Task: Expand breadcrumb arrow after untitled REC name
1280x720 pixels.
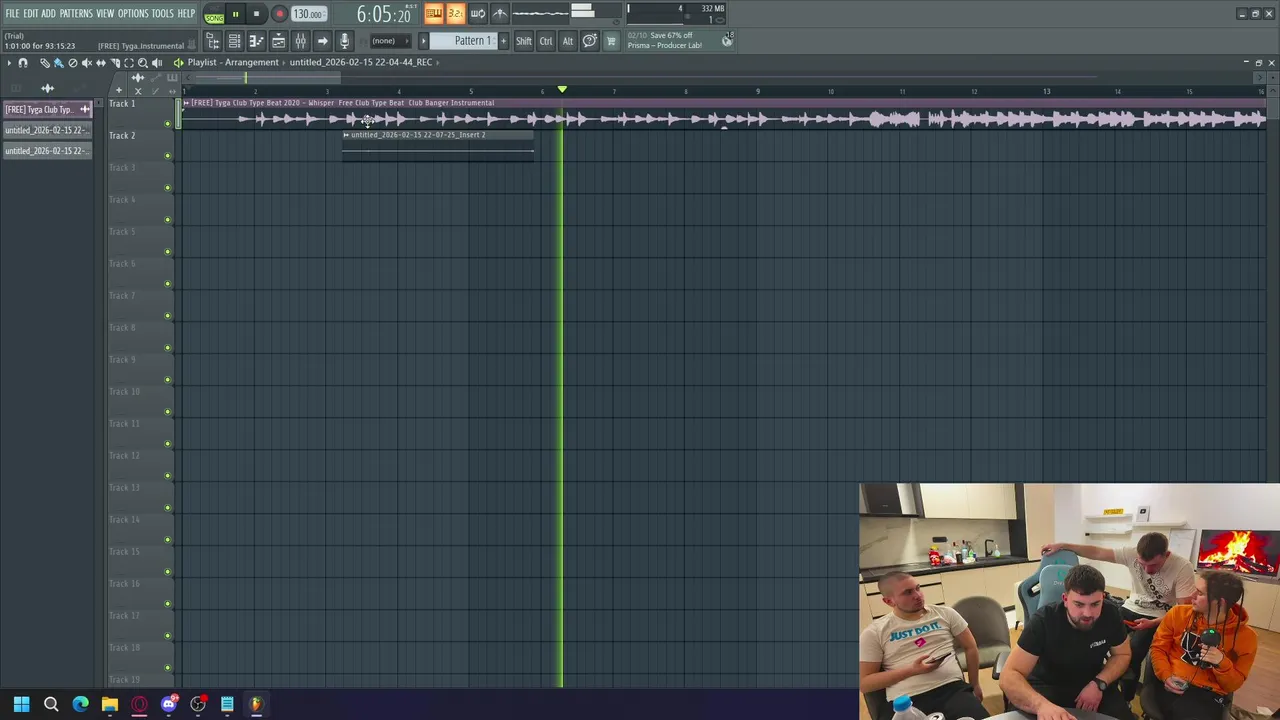Action: coord(438,62)
